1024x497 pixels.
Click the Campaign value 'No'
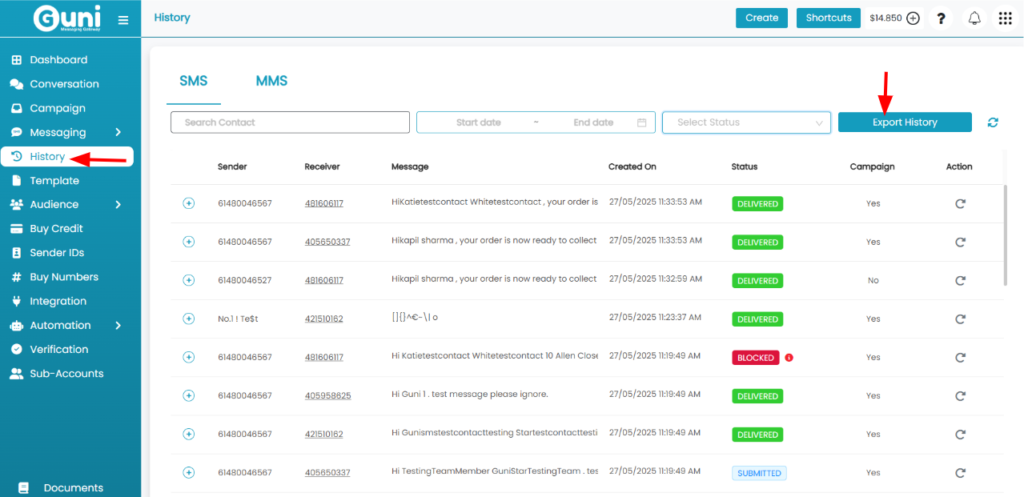click(873, 281)
